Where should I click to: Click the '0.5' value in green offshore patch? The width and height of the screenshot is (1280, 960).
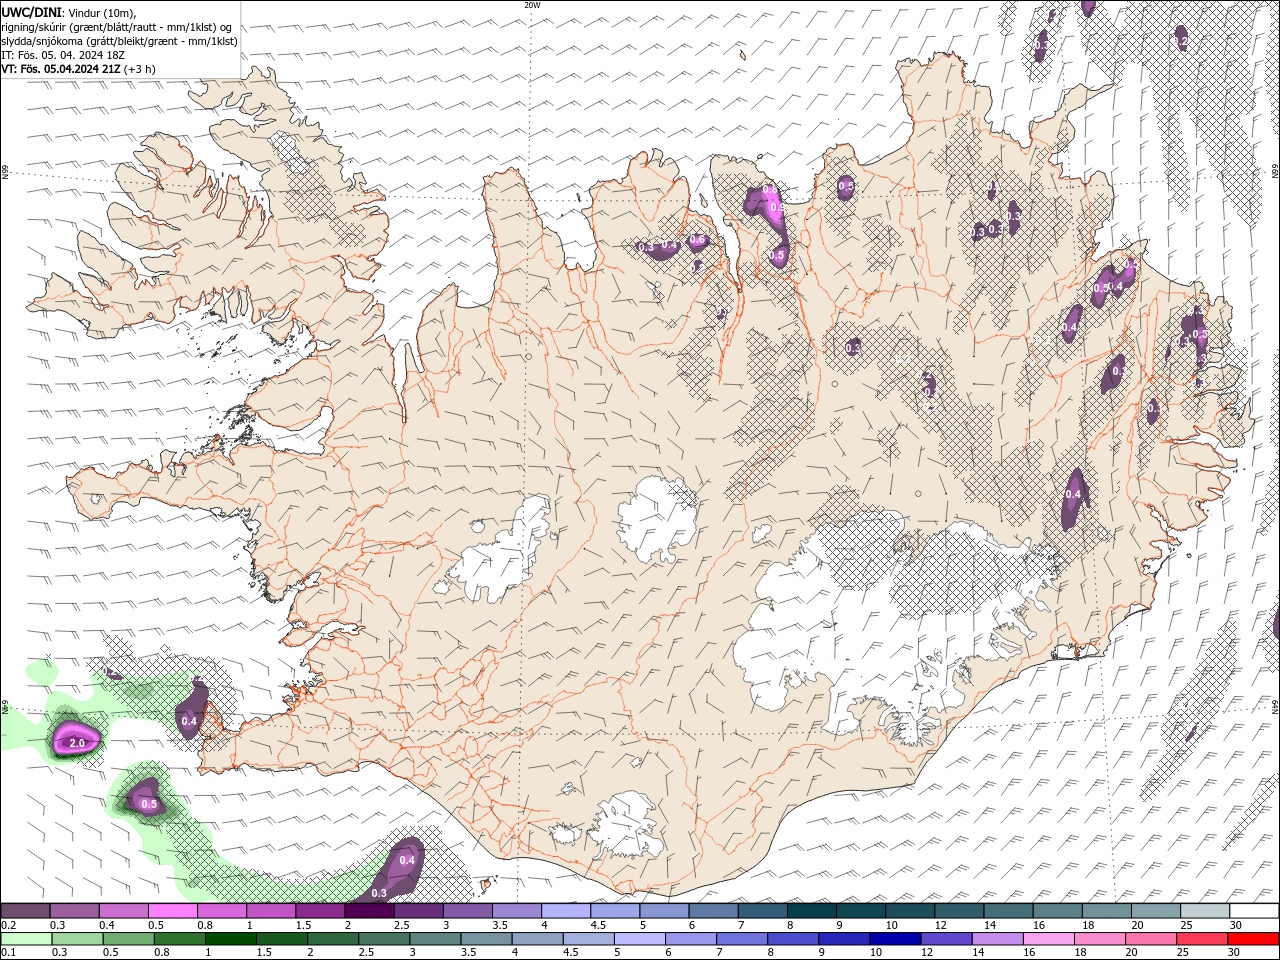coord(149,804)
